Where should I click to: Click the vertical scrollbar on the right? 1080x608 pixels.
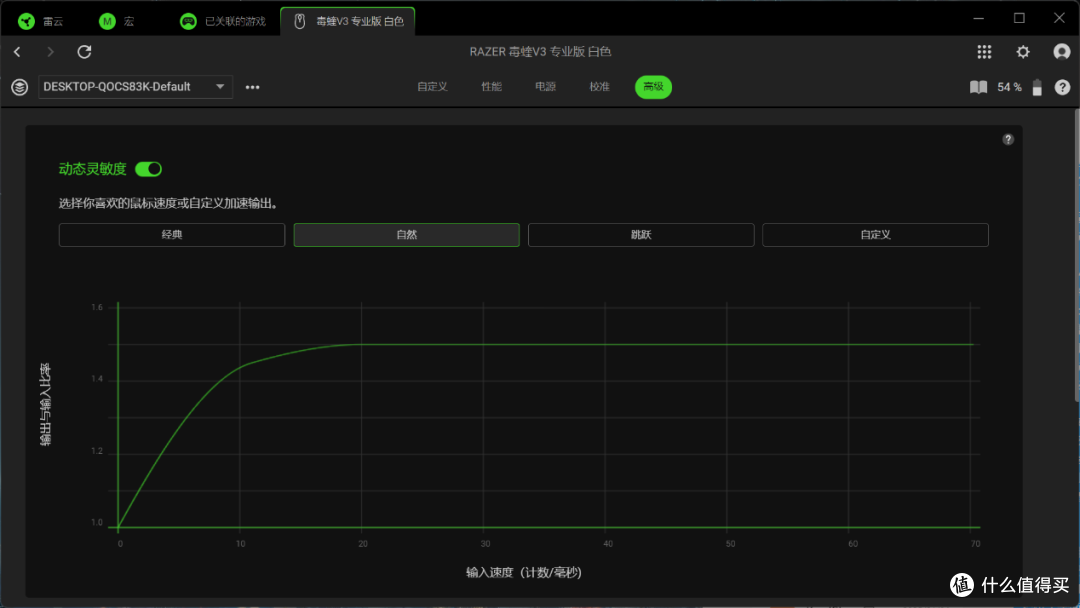tap(1077, 255)
